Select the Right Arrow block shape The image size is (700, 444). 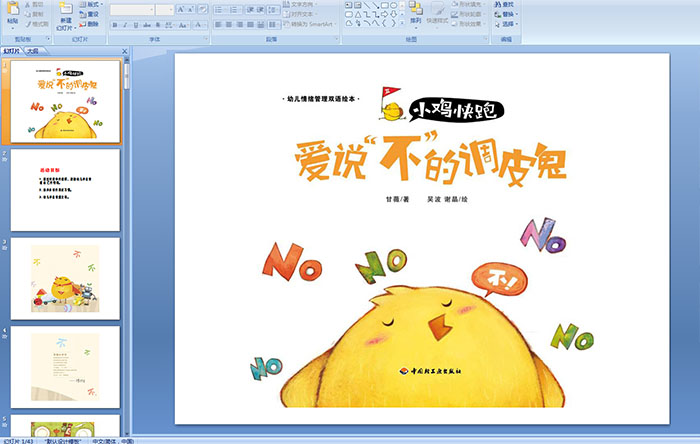point(384,14)
